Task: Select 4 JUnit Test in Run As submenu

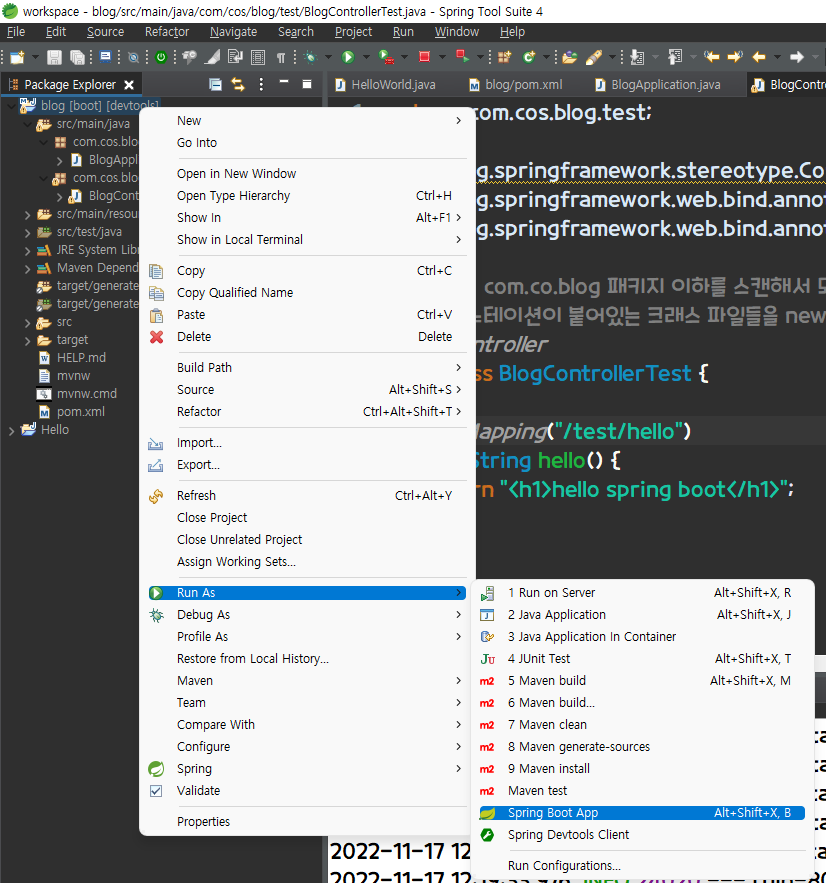Action: click(641, 659)
